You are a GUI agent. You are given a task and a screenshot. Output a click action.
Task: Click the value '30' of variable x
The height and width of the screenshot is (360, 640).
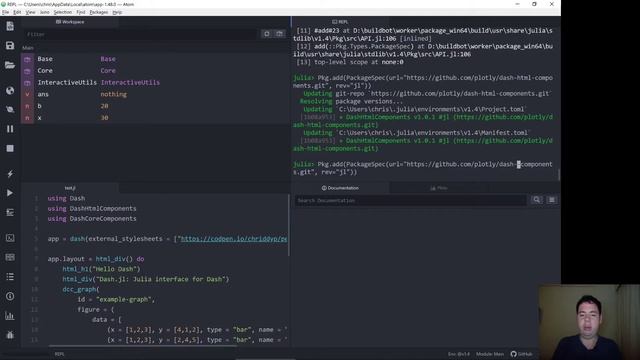pyautogui.click(x=104, y=118)
